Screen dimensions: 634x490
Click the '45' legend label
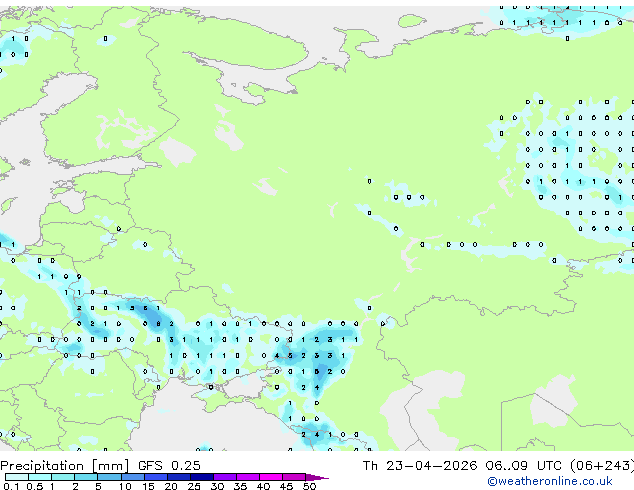[x=286, y=486]
